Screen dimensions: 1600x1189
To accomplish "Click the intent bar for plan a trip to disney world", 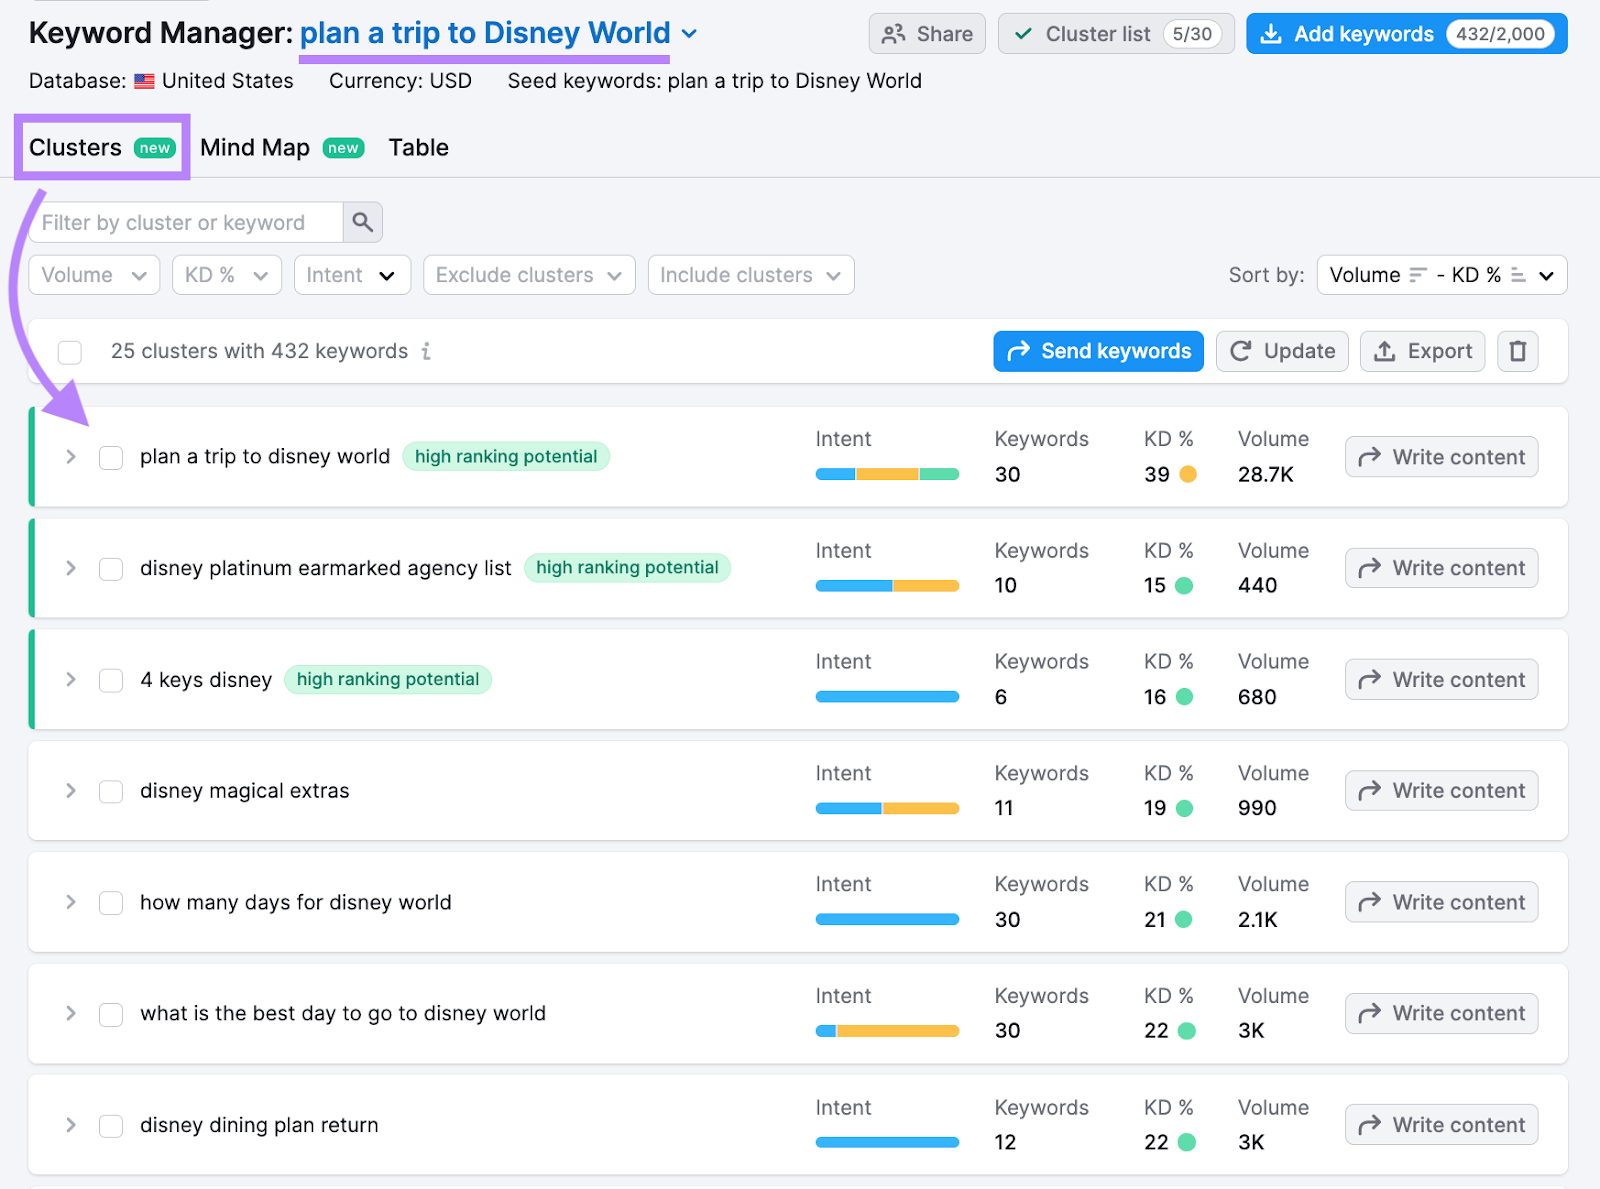I will point(887,474).
